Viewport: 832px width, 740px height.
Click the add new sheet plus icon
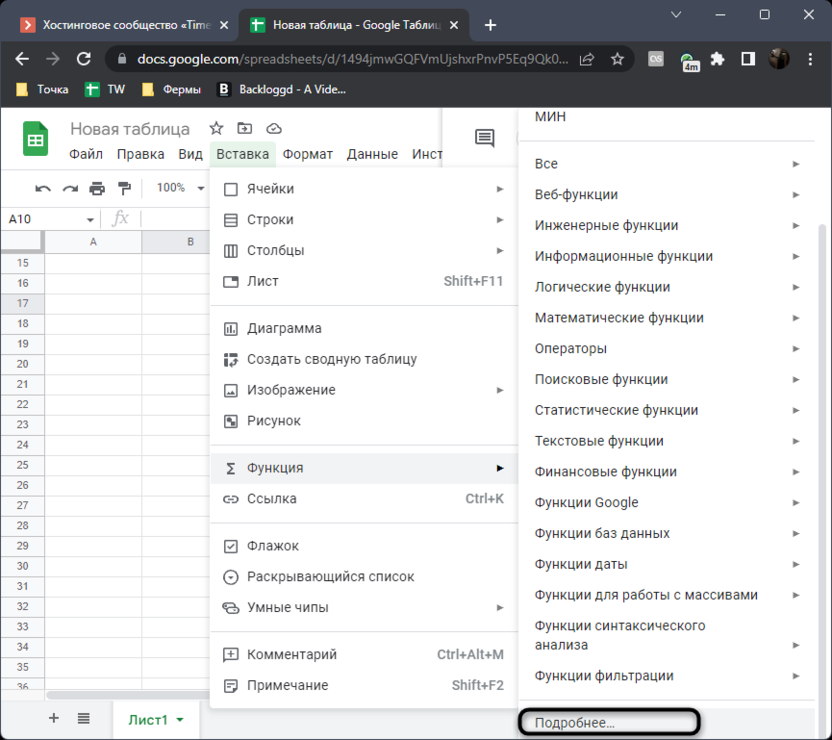click(54, 718)
